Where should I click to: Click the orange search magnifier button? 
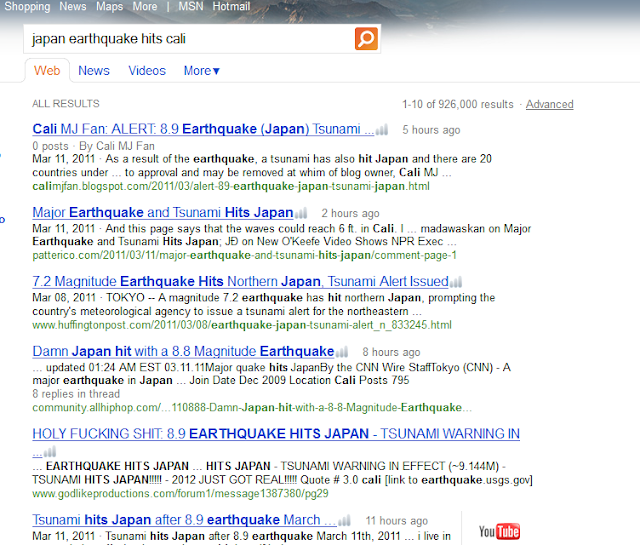pyautogui.click(x=366, y=39)
